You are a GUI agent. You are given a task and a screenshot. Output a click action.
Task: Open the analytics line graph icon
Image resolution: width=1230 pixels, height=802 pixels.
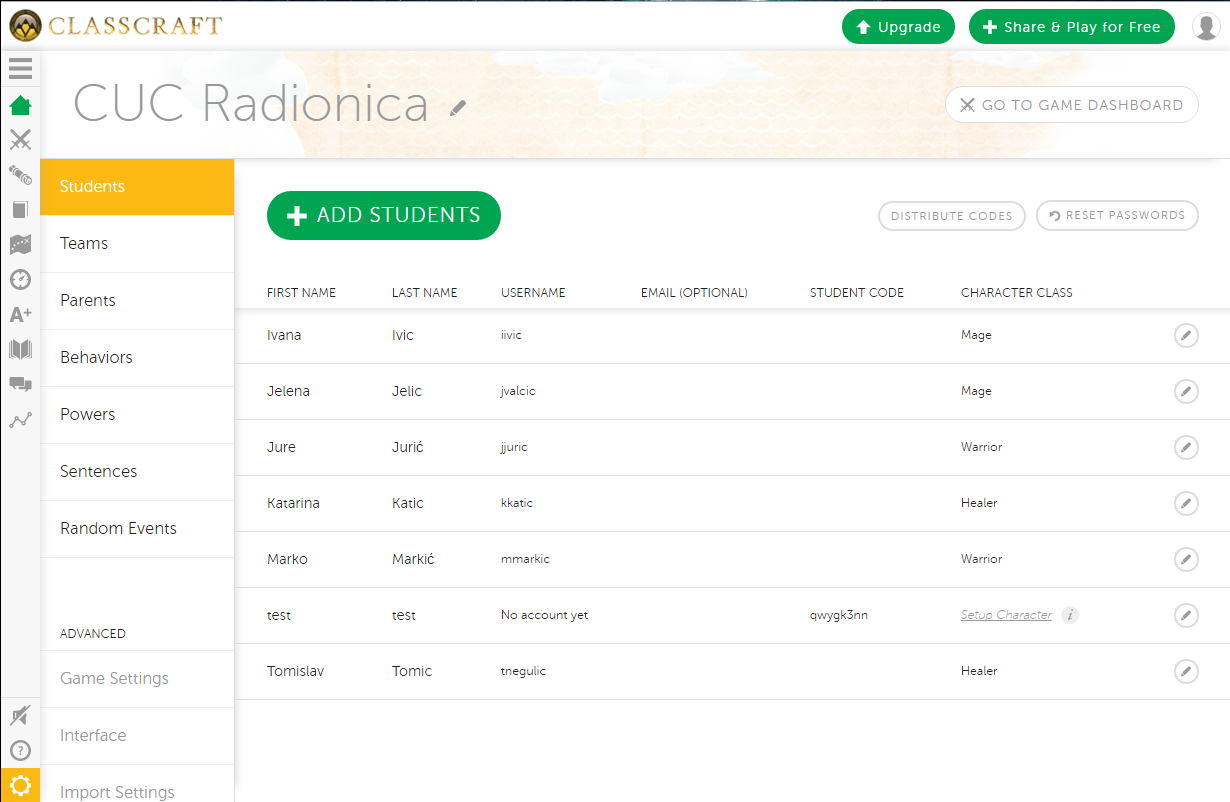pyautogui.click(x=20, y=420)
